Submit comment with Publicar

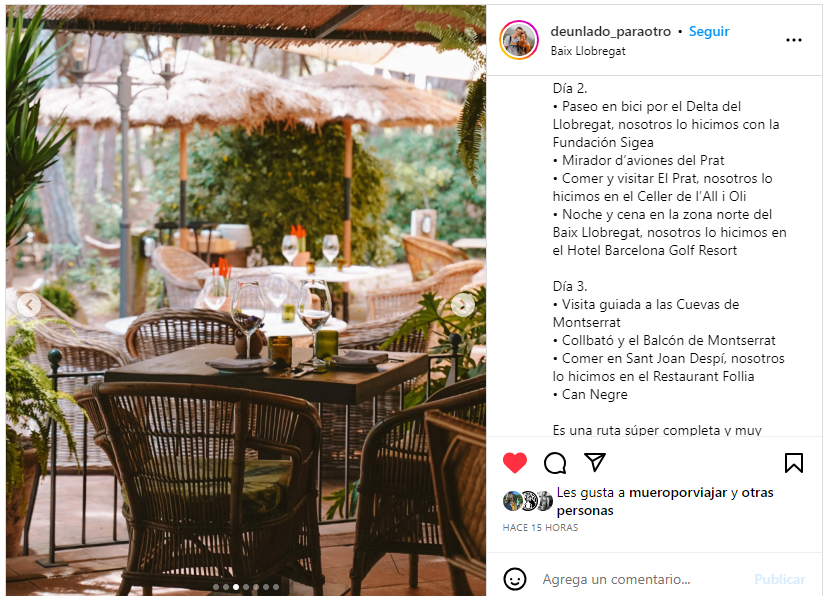[x=780, y=579]
